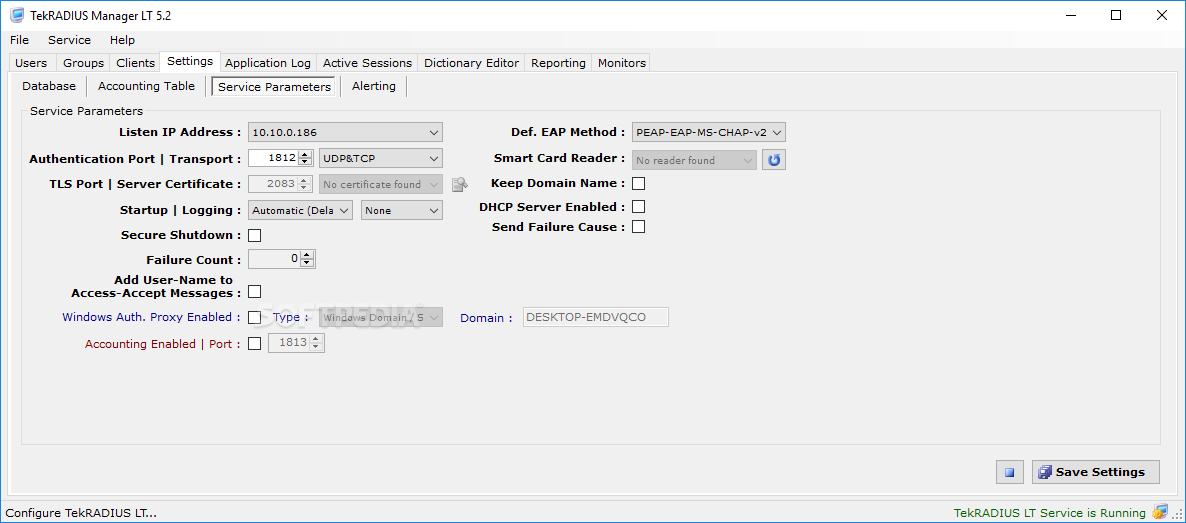
Task: Open Def. EAP Method dropdown
Action: coord(709,132)
